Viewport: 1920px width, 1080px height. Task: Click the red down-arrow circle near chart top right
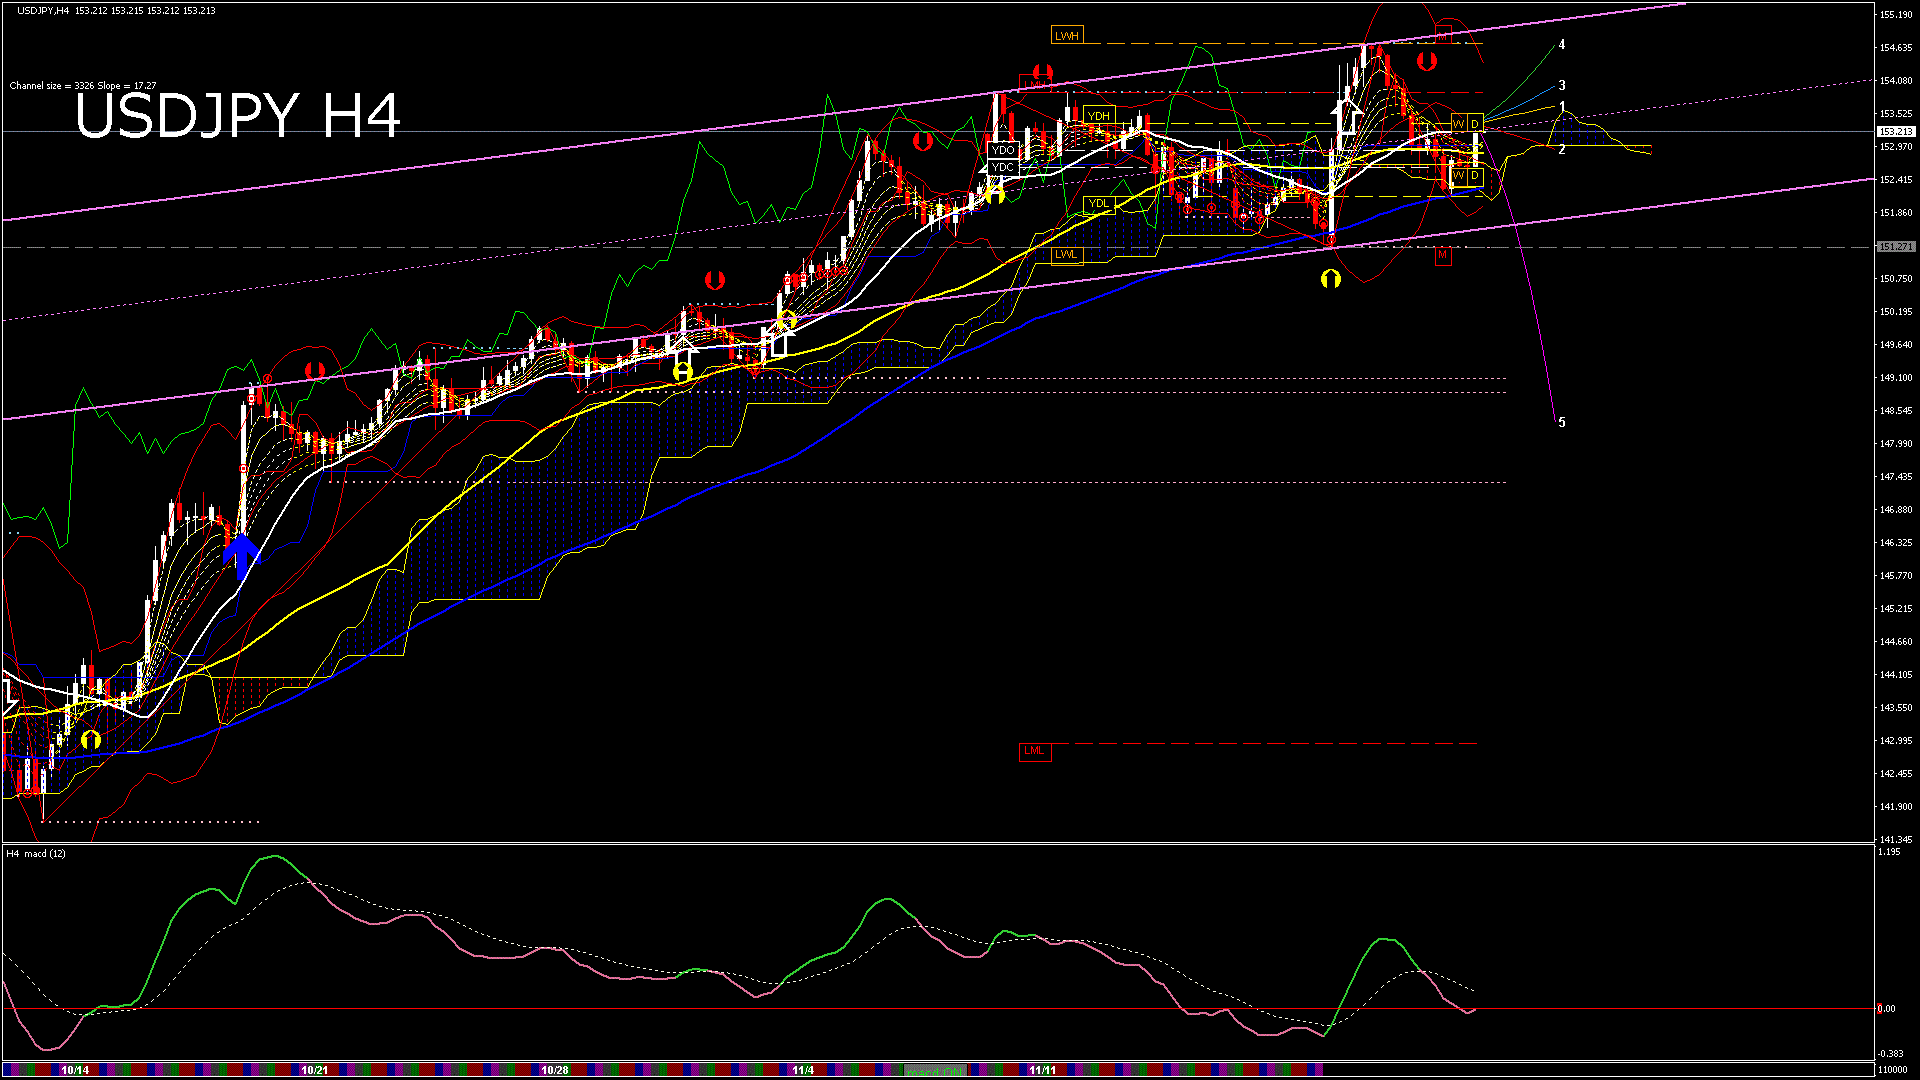(1427, 61)
